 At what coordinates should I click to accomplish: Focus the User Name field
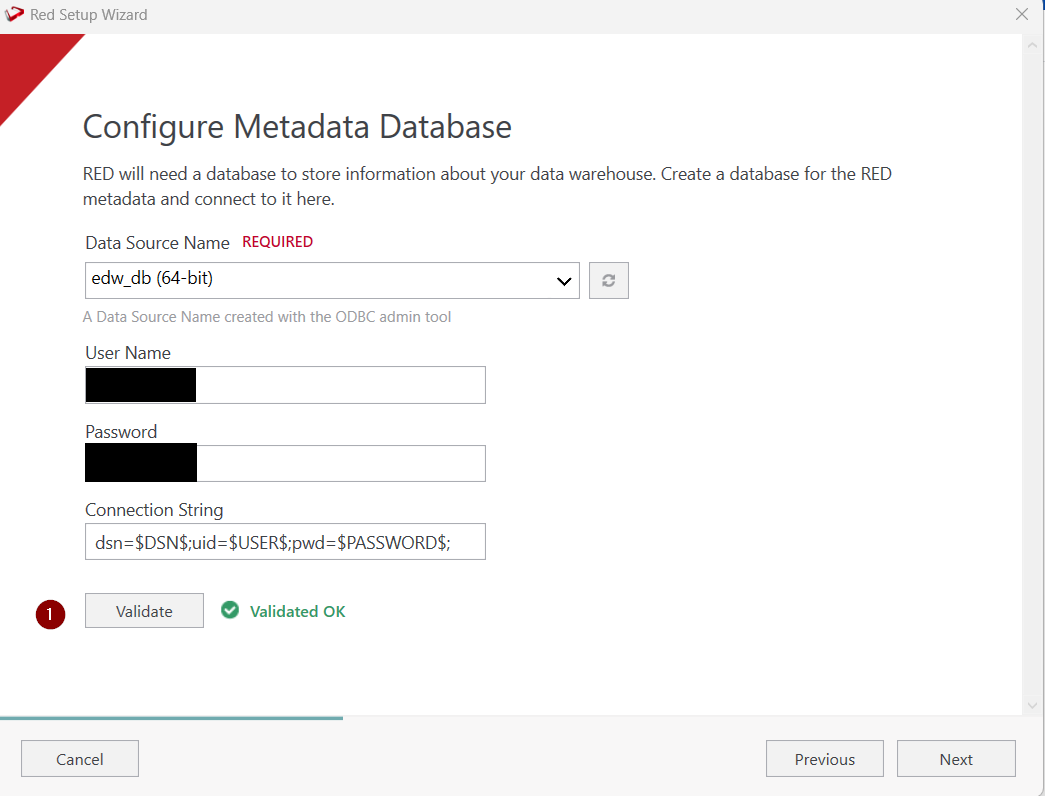(x=340, y=385)
